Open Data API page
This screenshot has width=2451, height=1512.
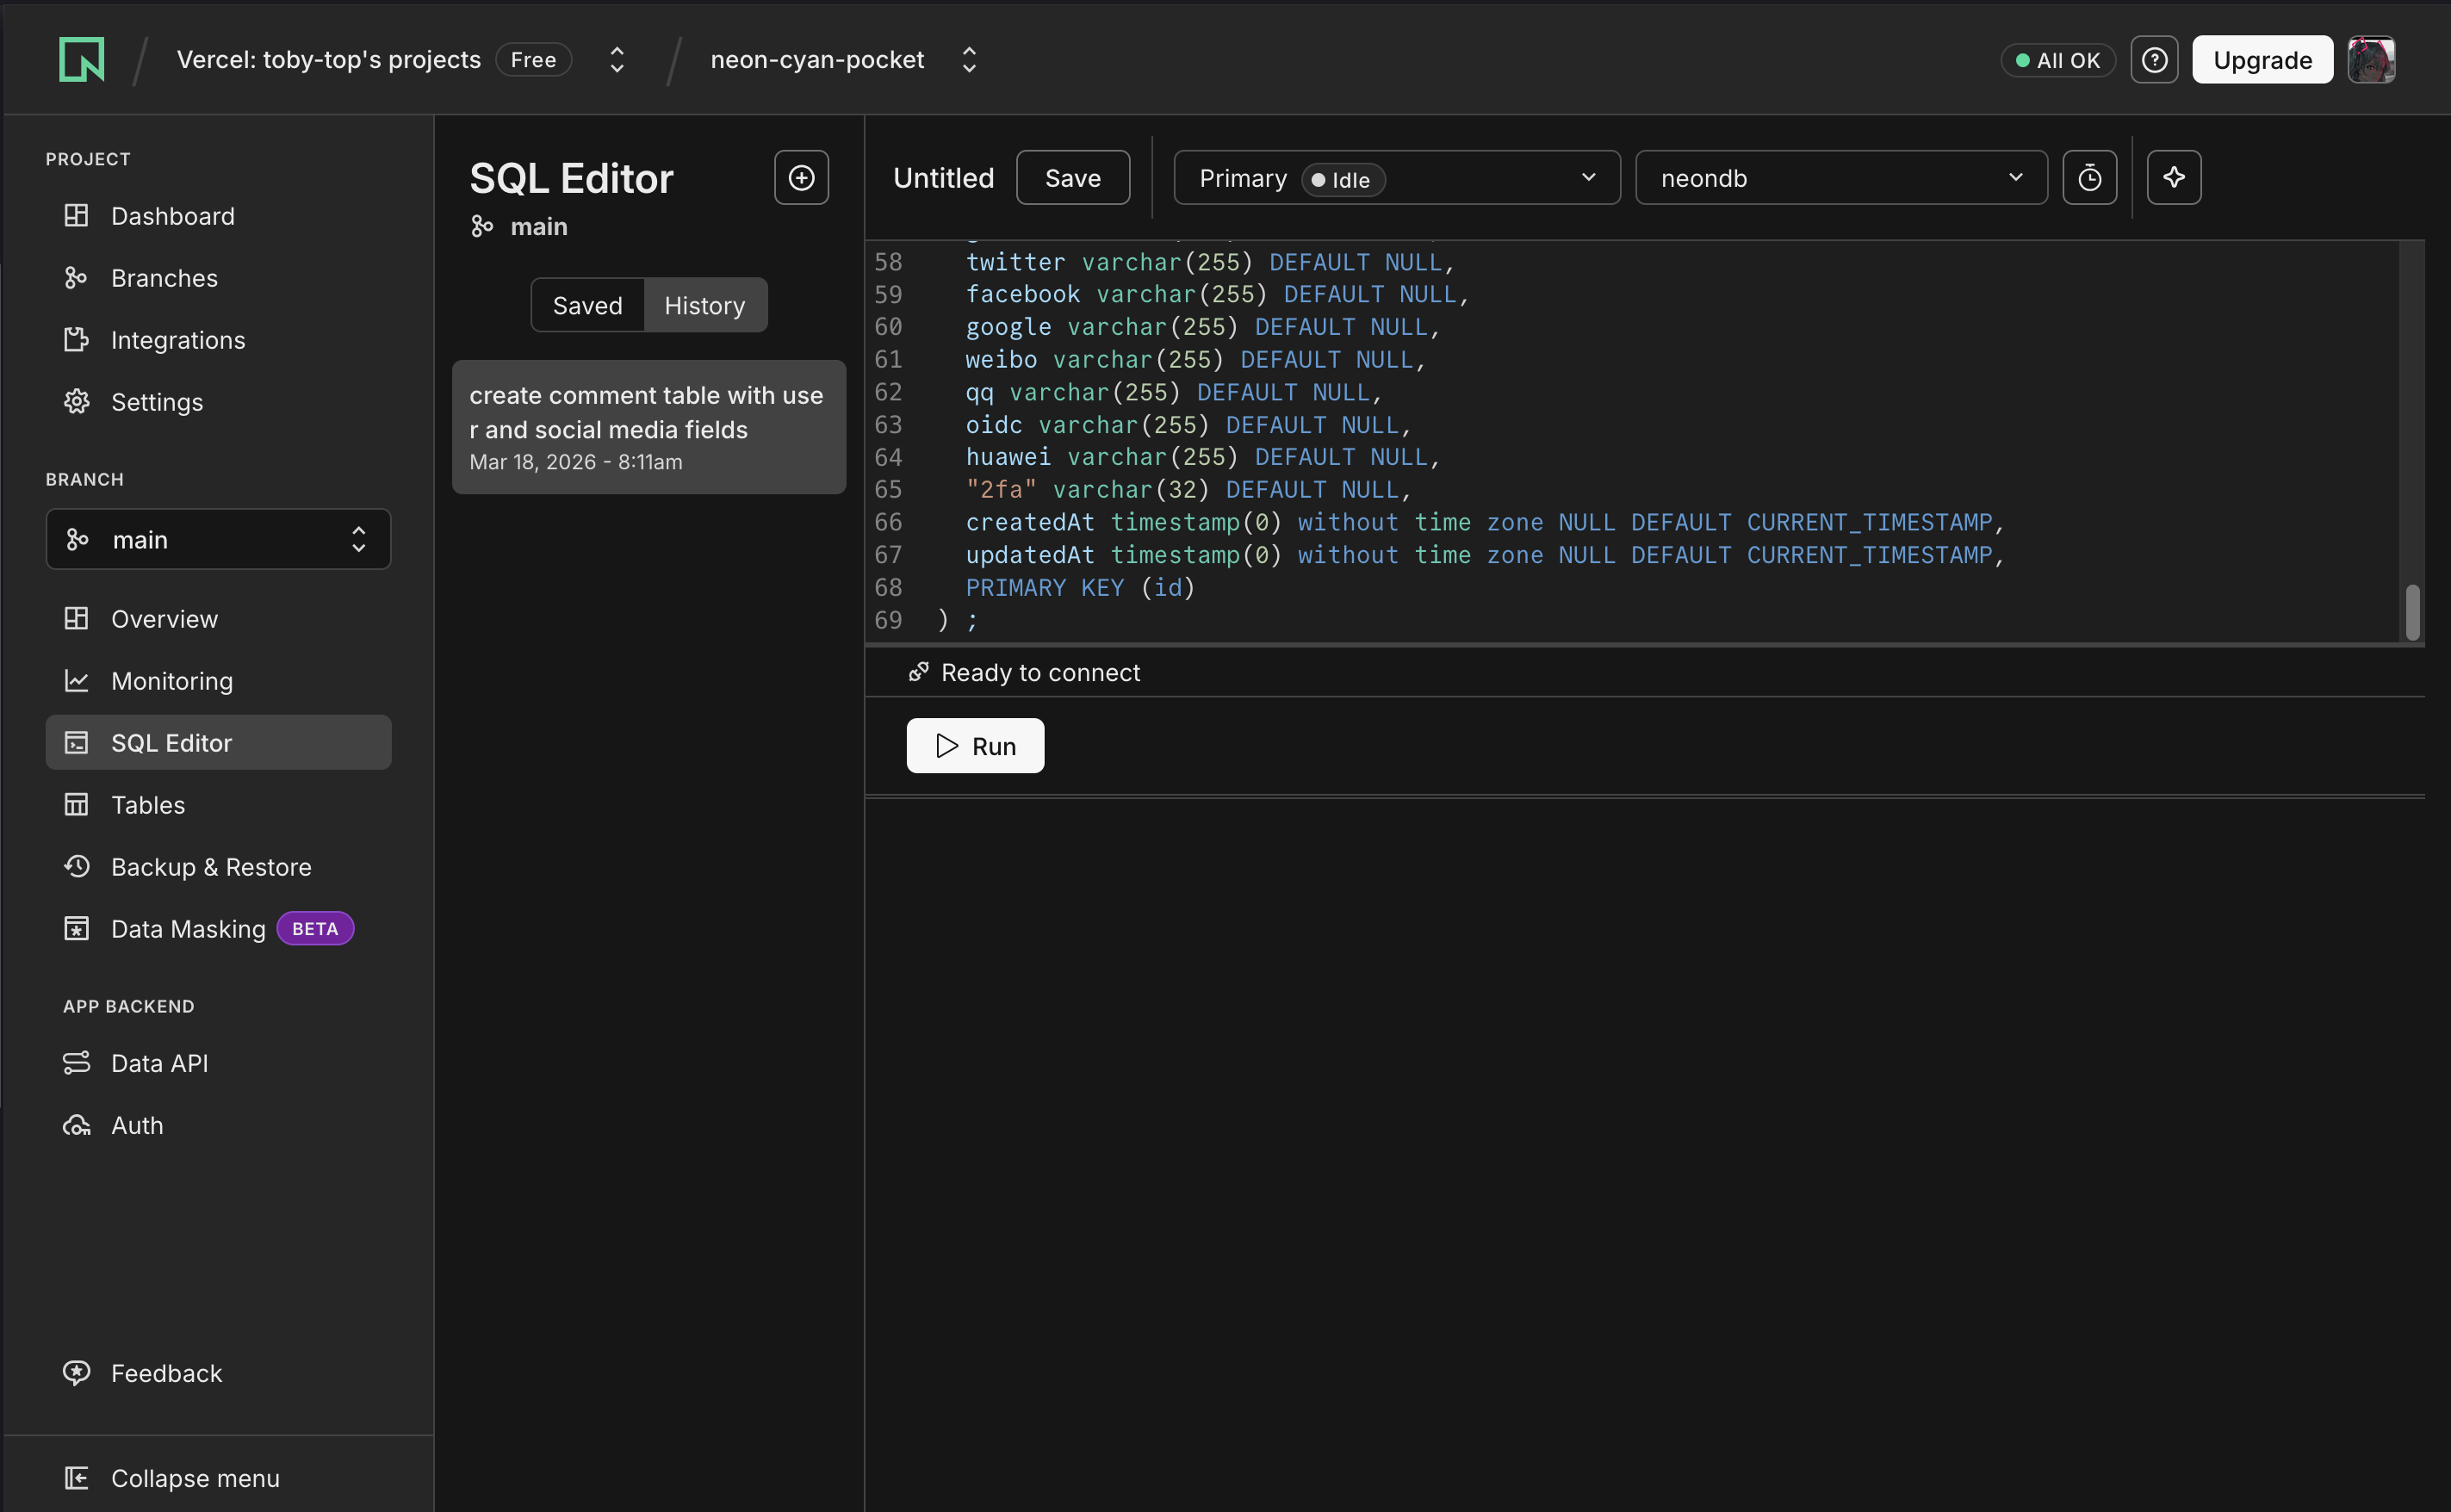coord(218,1063)
